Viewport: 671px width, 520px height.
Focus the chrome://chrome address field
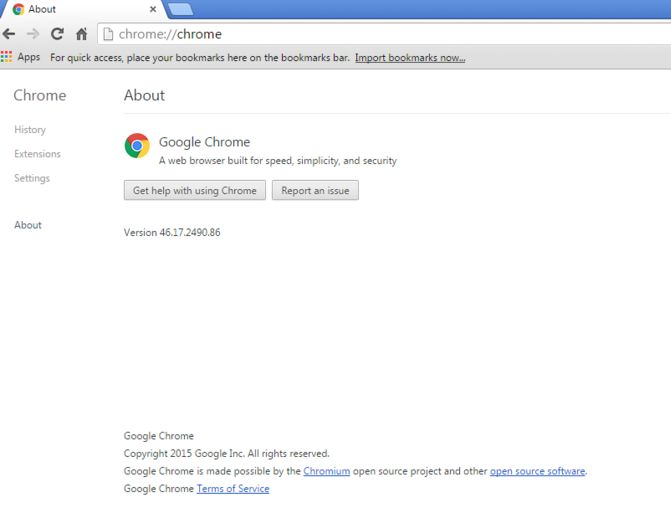point(385,34)
